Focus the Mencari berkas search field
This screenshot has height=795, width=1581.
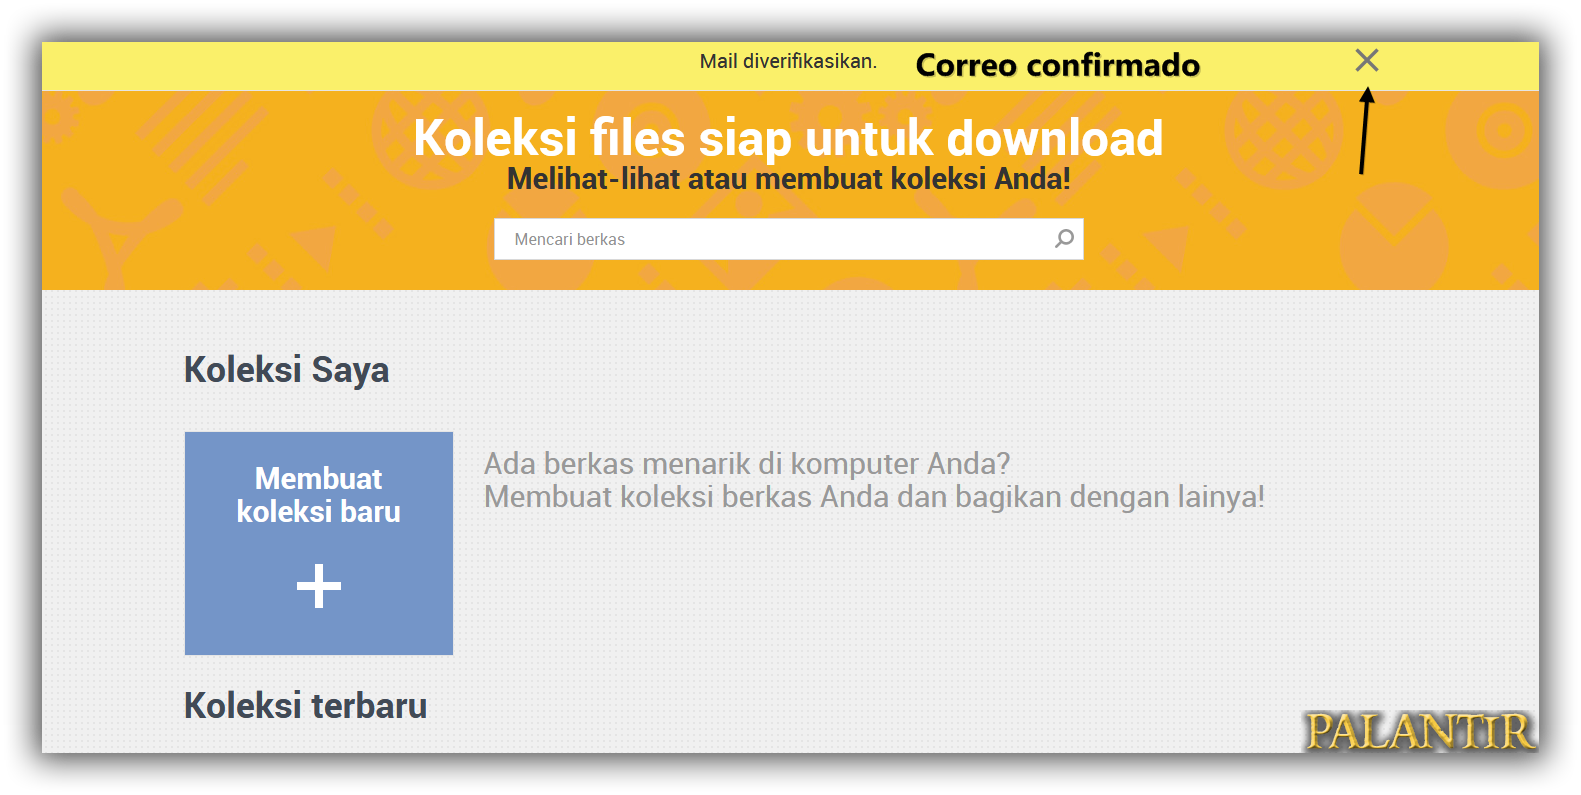coord(788,239)
